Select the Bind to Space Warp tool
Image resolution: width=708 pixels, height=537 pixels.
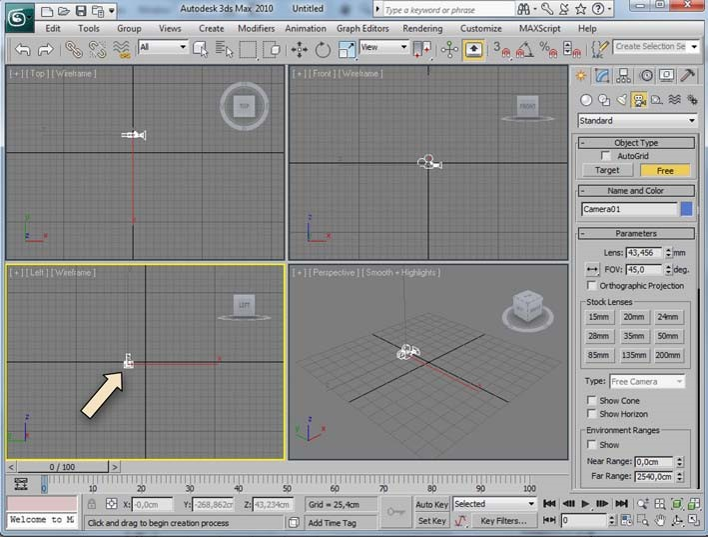click(121, 49)
